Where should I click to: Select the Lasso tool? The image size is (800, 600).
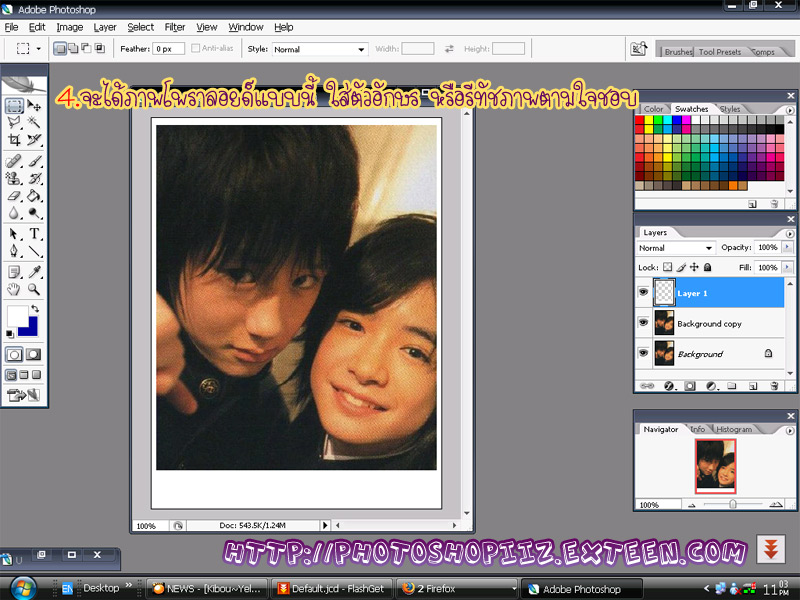coord(14,122)
